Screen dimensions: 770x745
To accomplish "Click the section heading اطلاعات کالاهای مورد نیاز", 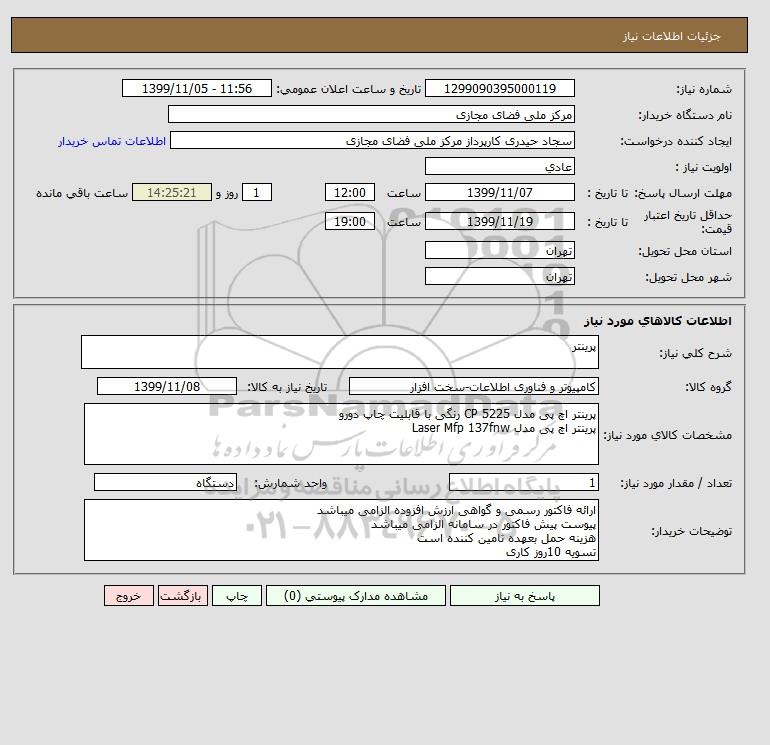I will (658, 321).
